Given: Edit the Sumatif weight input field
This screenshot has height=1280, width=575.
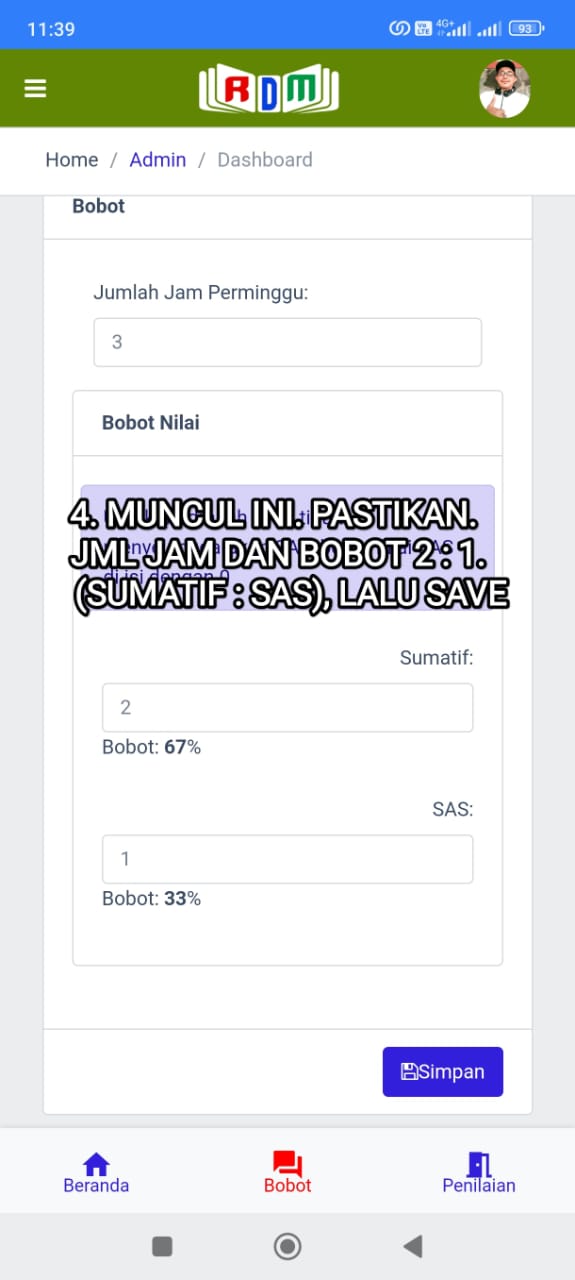Looking at the screenshot, I should pos(288,708).
